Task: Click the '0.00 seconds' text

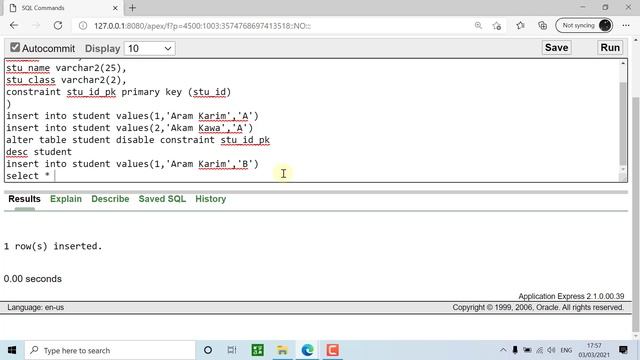Action: point(33,279)
